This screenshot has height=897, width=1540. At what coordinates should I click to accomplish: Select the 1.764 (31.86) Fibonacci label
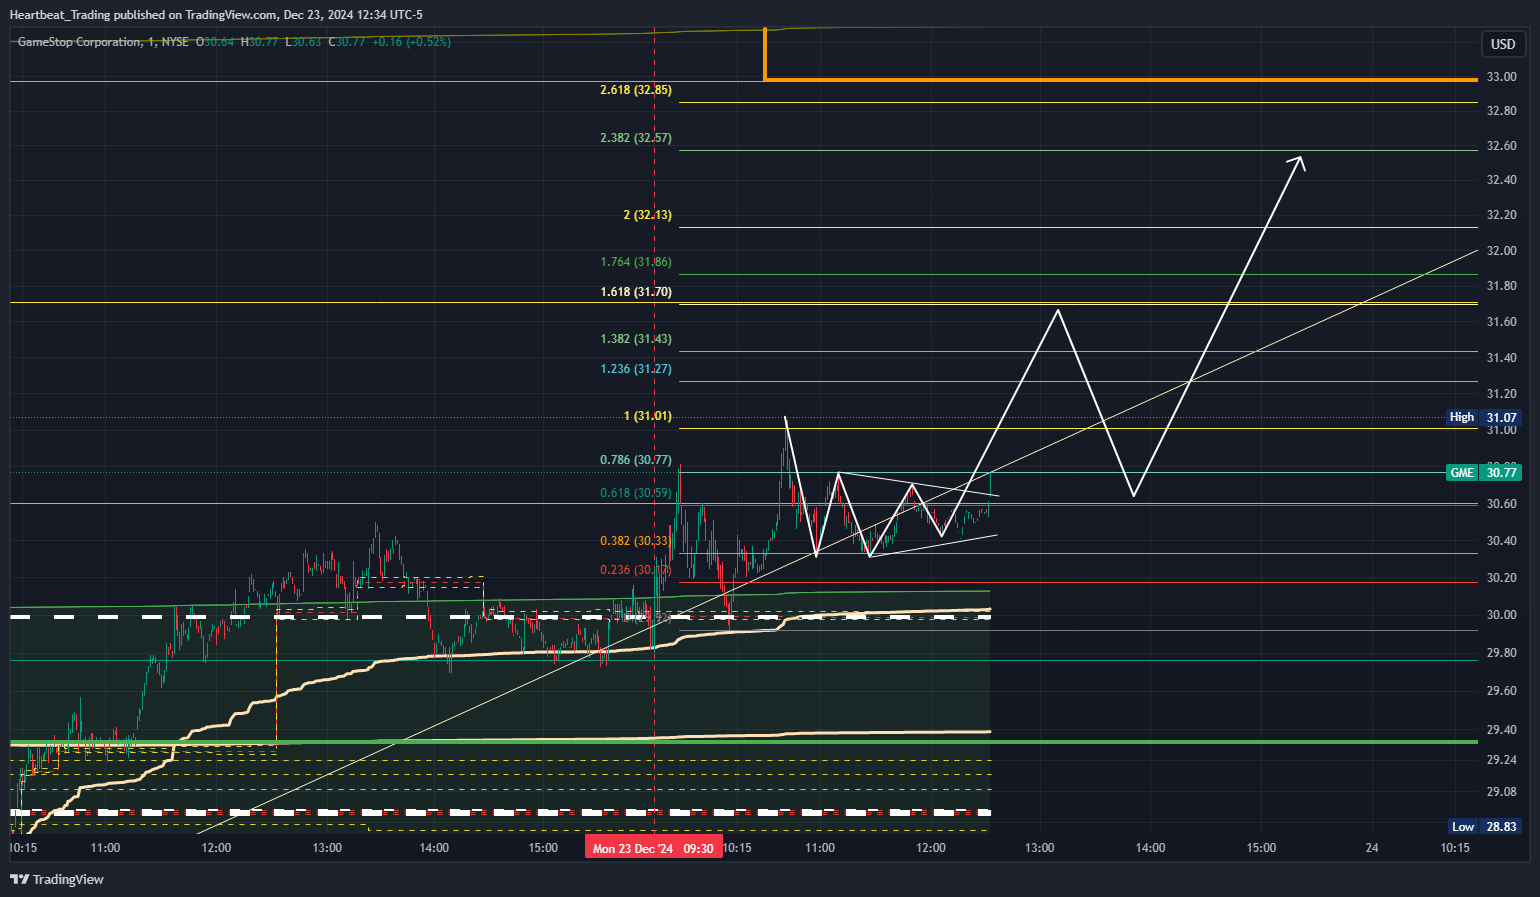(x=636, y=262)
